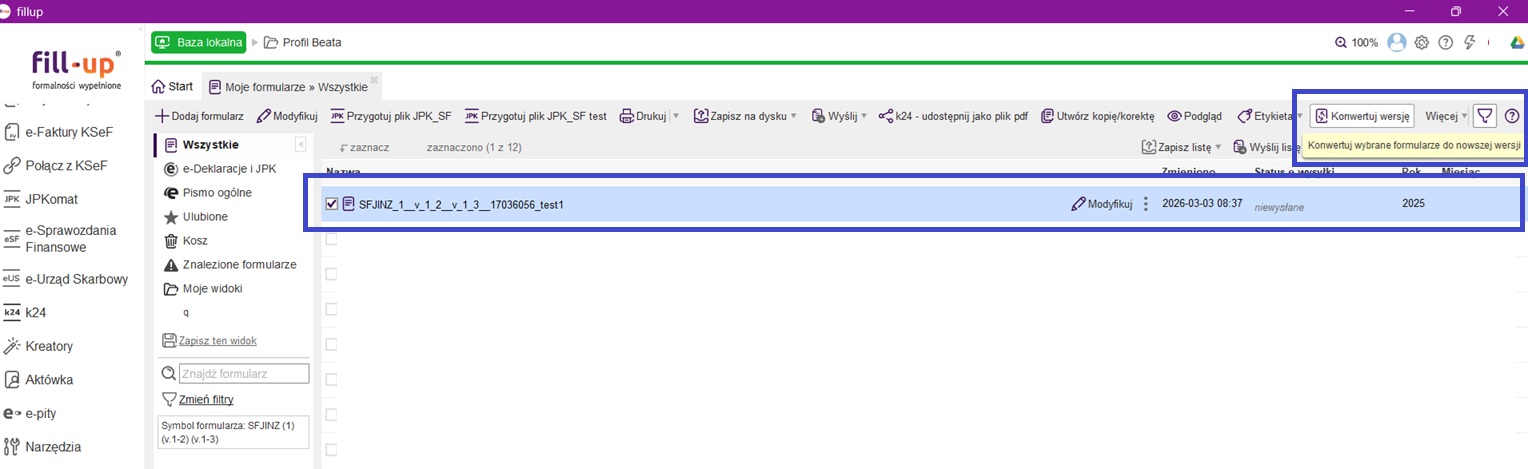Open Podgląd preview with eye icon

(x=1194, y=116)
